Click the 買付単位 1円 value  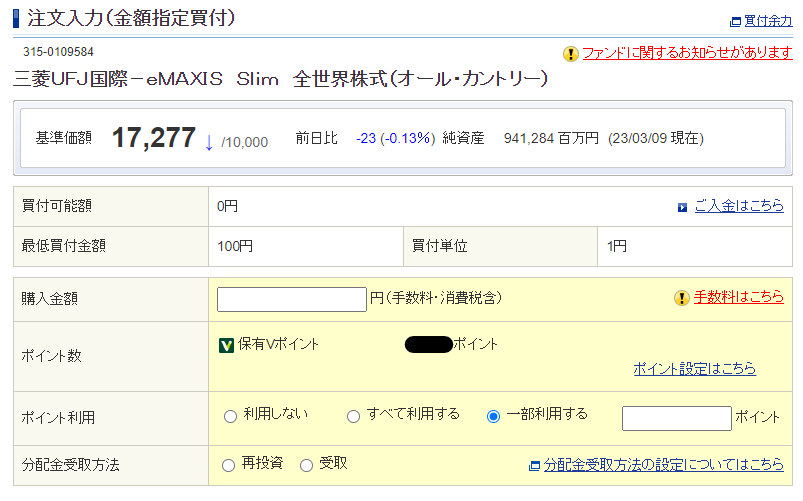pyautogui.click(x=617, y=246)
